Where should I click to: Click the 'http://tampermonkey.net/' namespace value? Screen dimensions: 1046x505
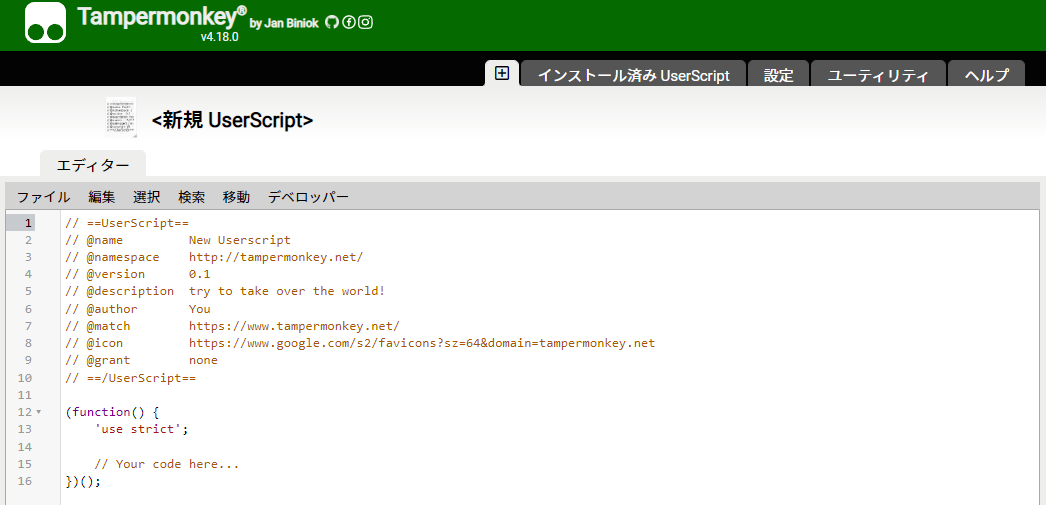[x=276, y=257]
